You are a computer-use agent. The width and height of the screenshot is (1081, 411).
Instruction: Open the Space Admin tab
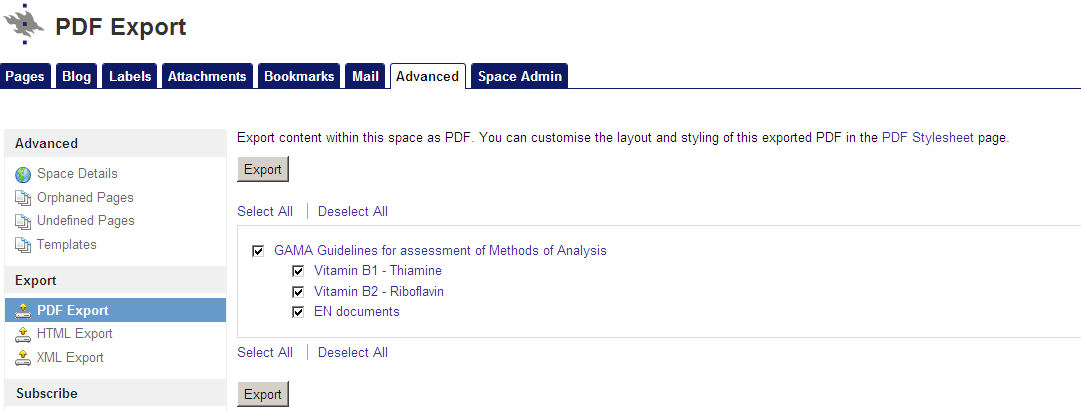pyautogui.click(x=519, y=76)
